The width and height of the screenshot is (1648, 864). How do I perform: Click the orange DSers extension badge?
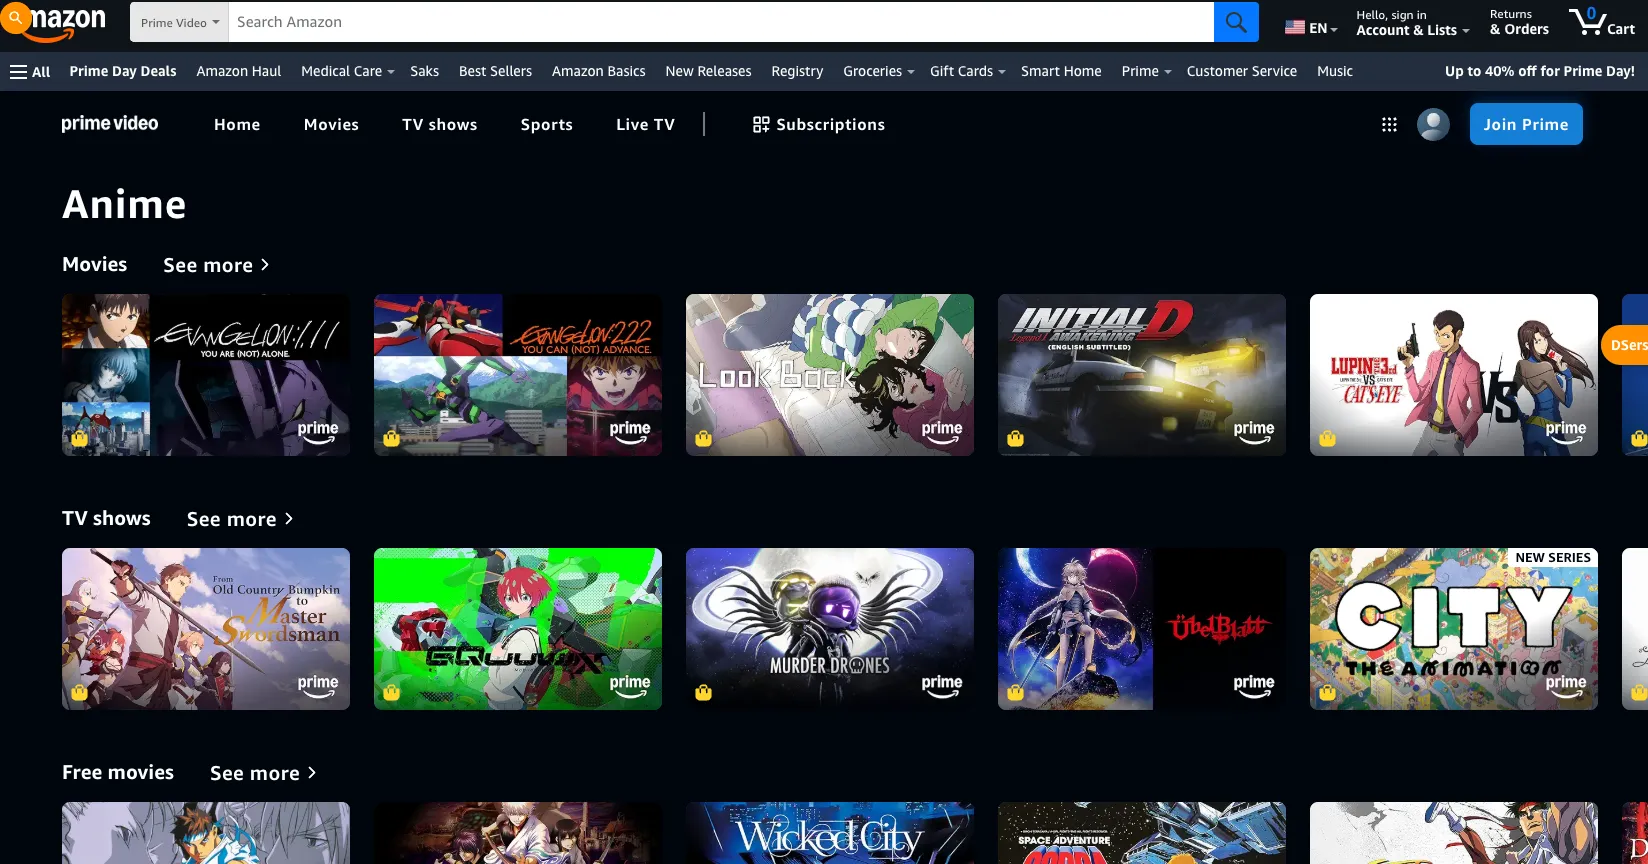point(1625,345)
